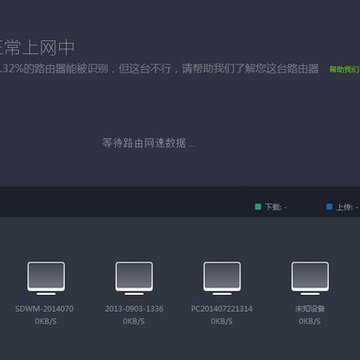The image size is (360, 360).
Task: Select the 未知设备 device monitor icon
Action: tap(310, 278)
